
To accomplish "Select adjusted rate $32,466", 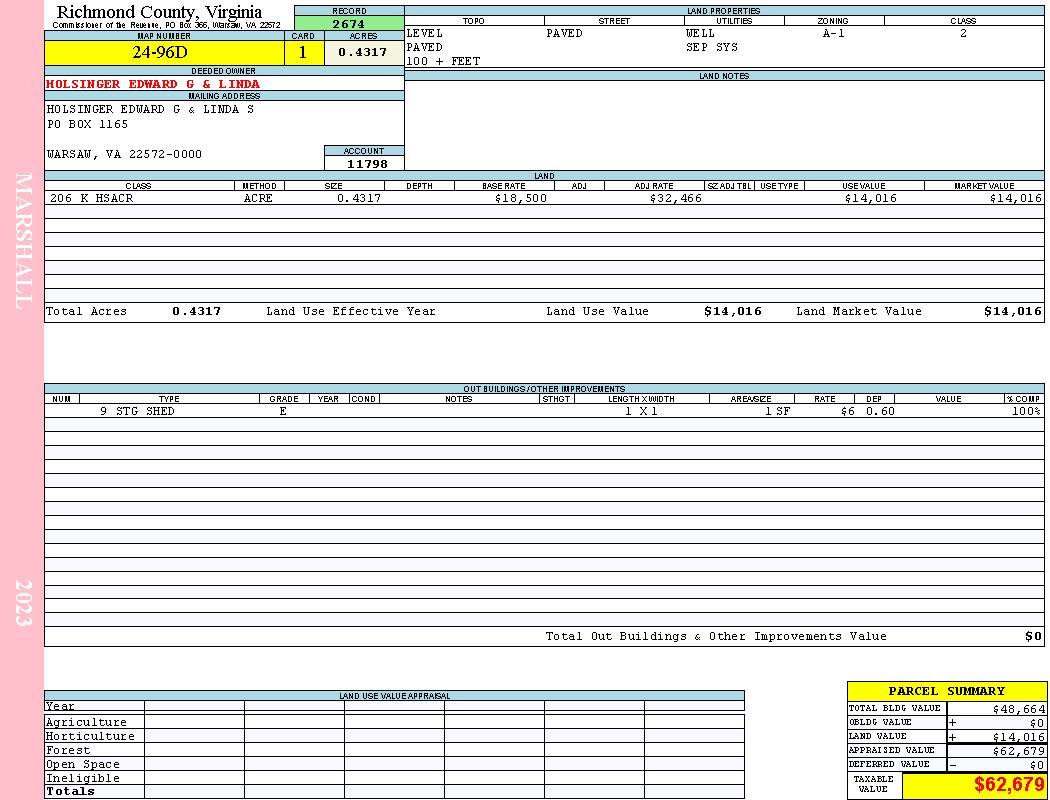I will click(676, 199).
